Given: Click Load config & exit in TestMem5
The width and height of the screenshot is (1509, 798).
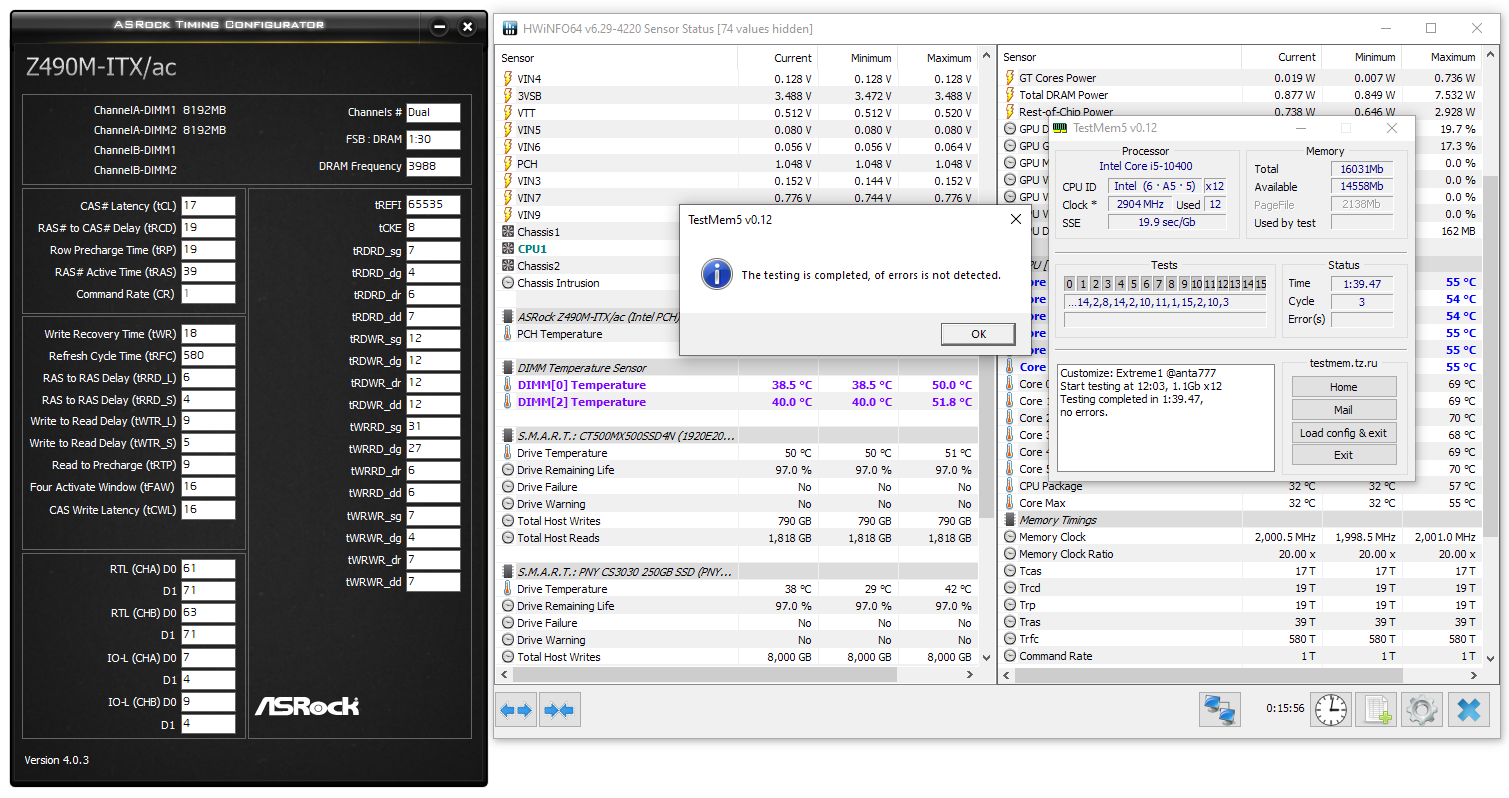Looking at the screenshot, I should tap(1343, 433).
